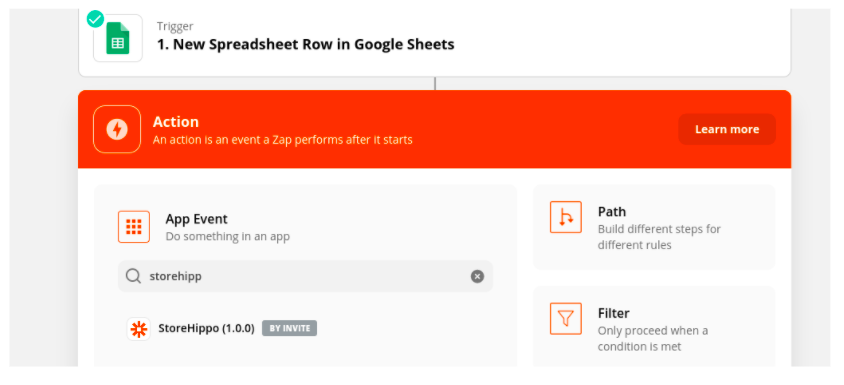Click the green checkmark status badge
The image size is (844, 385).
coord(95,19)
